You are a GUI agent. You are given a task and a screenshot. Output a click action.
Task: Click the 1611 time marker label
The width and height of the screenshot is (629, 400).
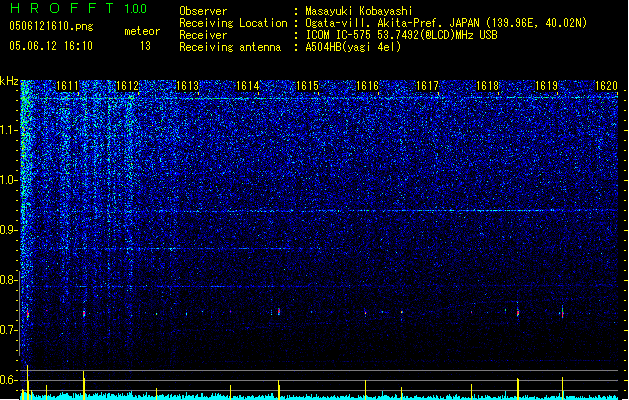pyautogui.click(x=67, y=86)
